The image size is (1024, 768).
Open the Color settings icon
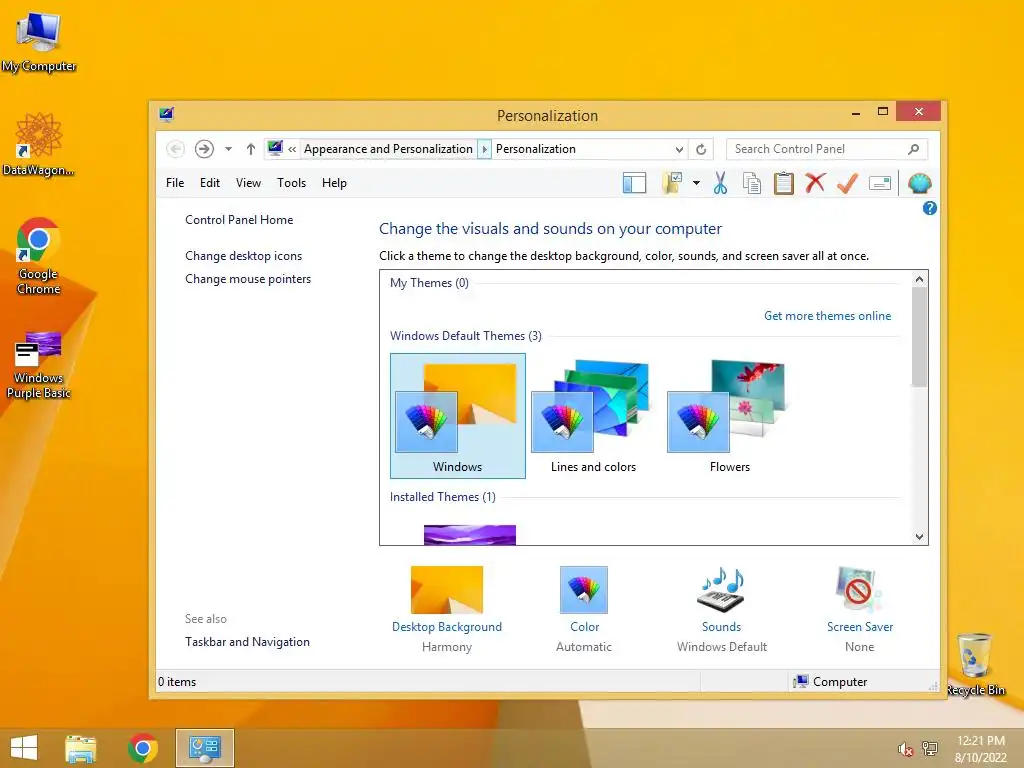pos(584,590)
